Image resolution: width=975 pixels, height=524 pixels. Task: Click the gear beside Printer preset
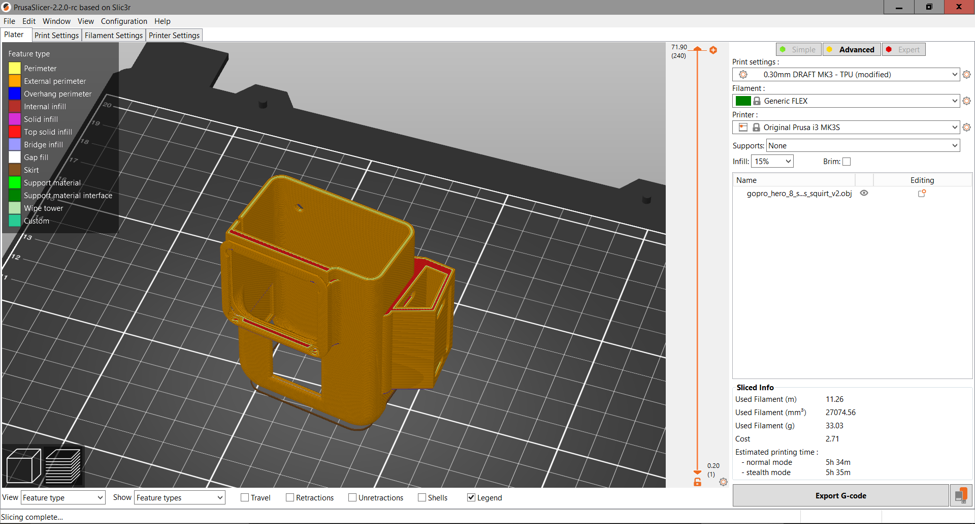pyautogui.click(x=966, y=127)
